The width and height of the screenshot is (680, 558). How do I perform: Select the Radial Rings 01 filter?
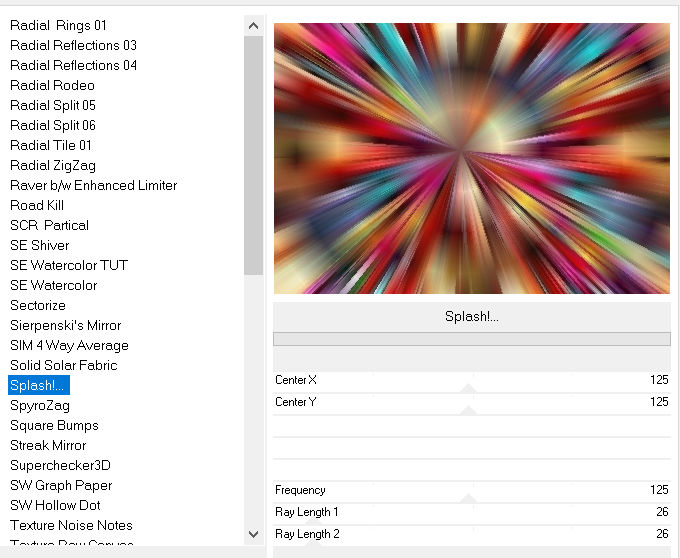tap(58, 25)
